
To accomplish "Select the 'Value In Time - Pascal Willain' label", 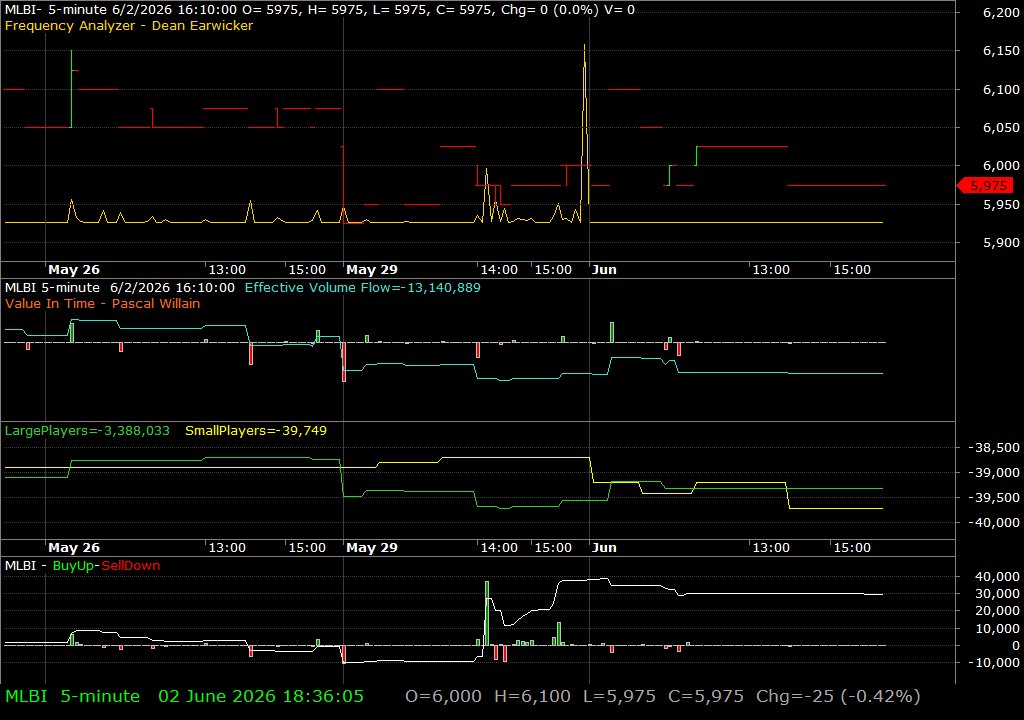I will (103, 303).
